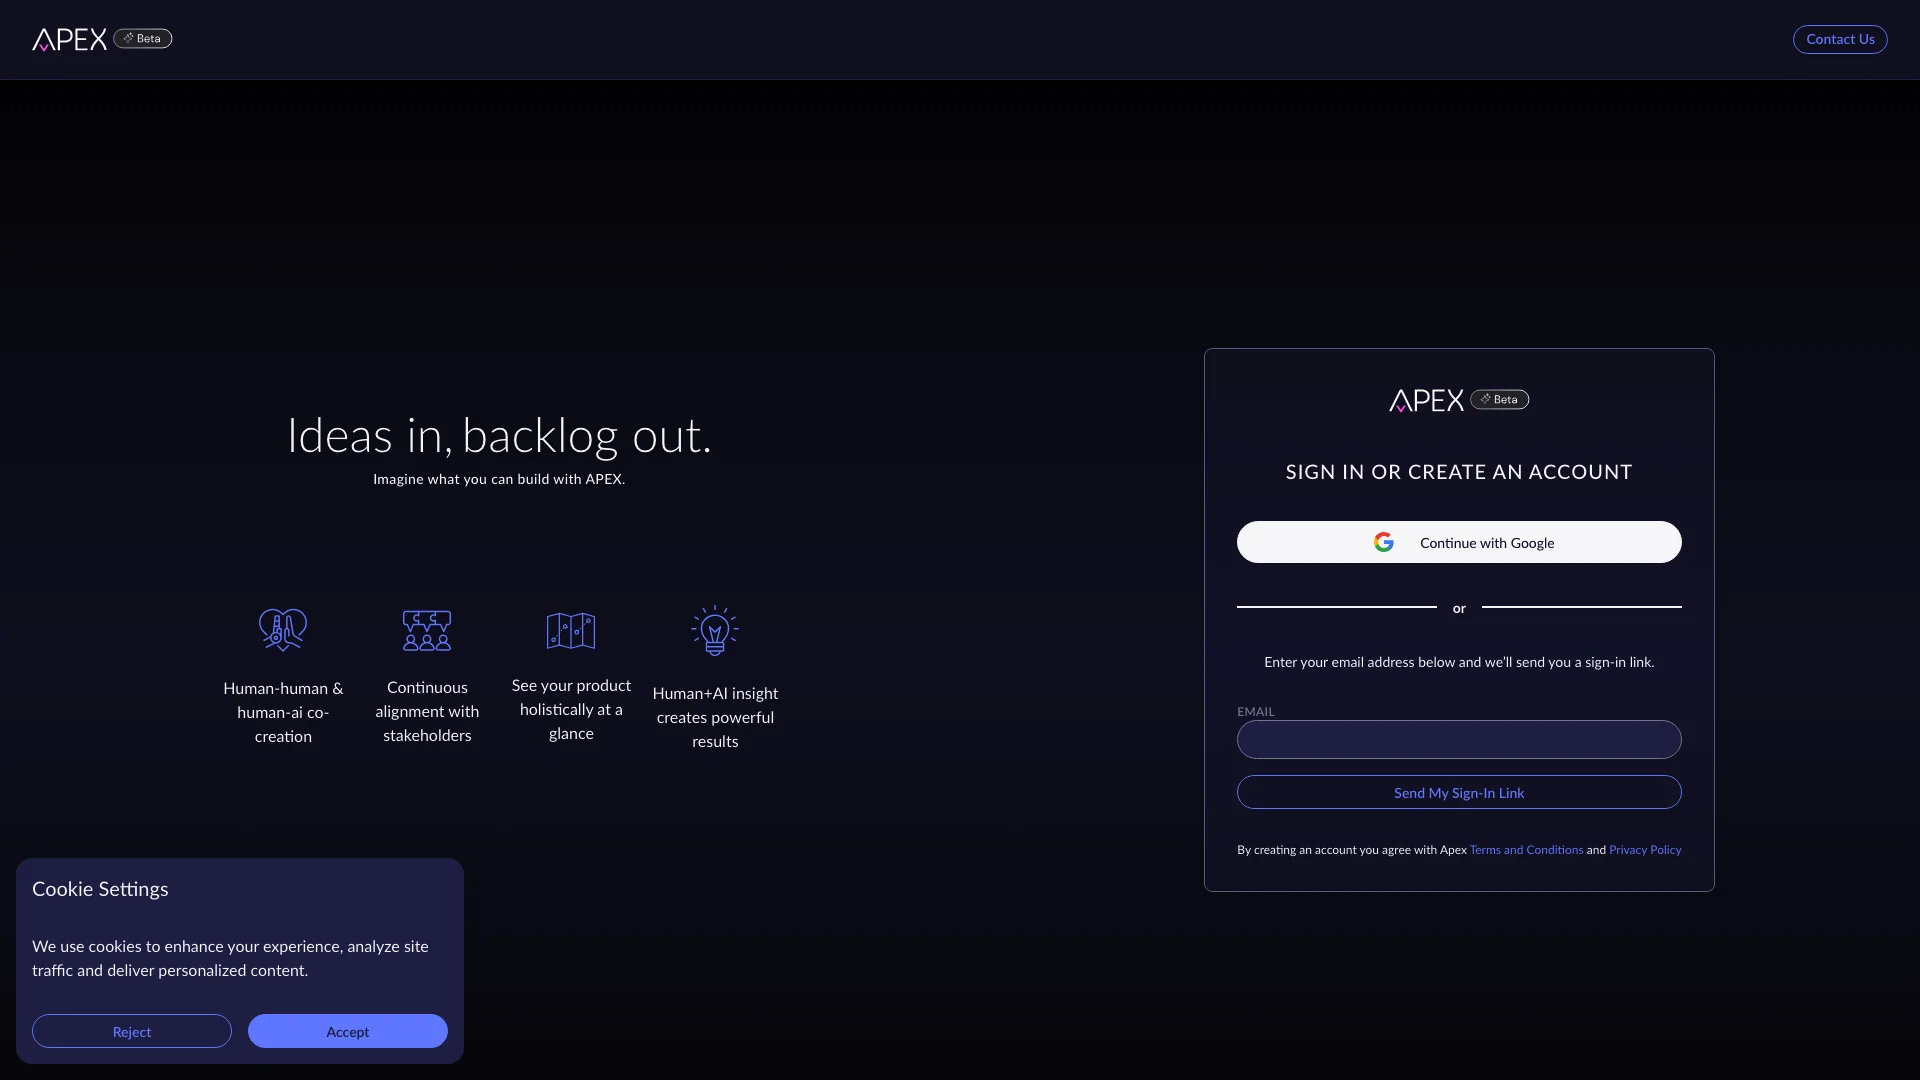Screen dimensions: 1920x1080
Task: Click the Contact Us button top right
Action: pos(1840,40)
